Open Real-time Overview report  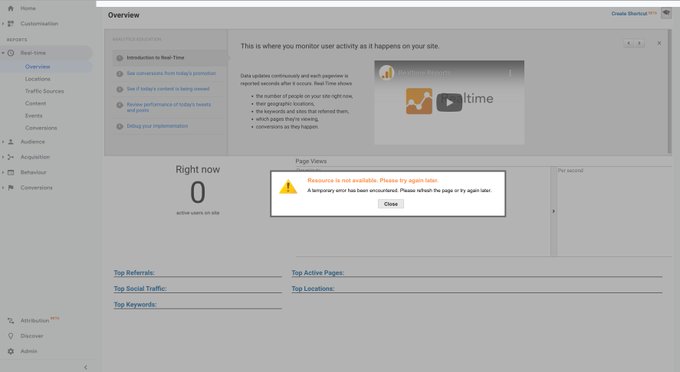pos(37,66)
